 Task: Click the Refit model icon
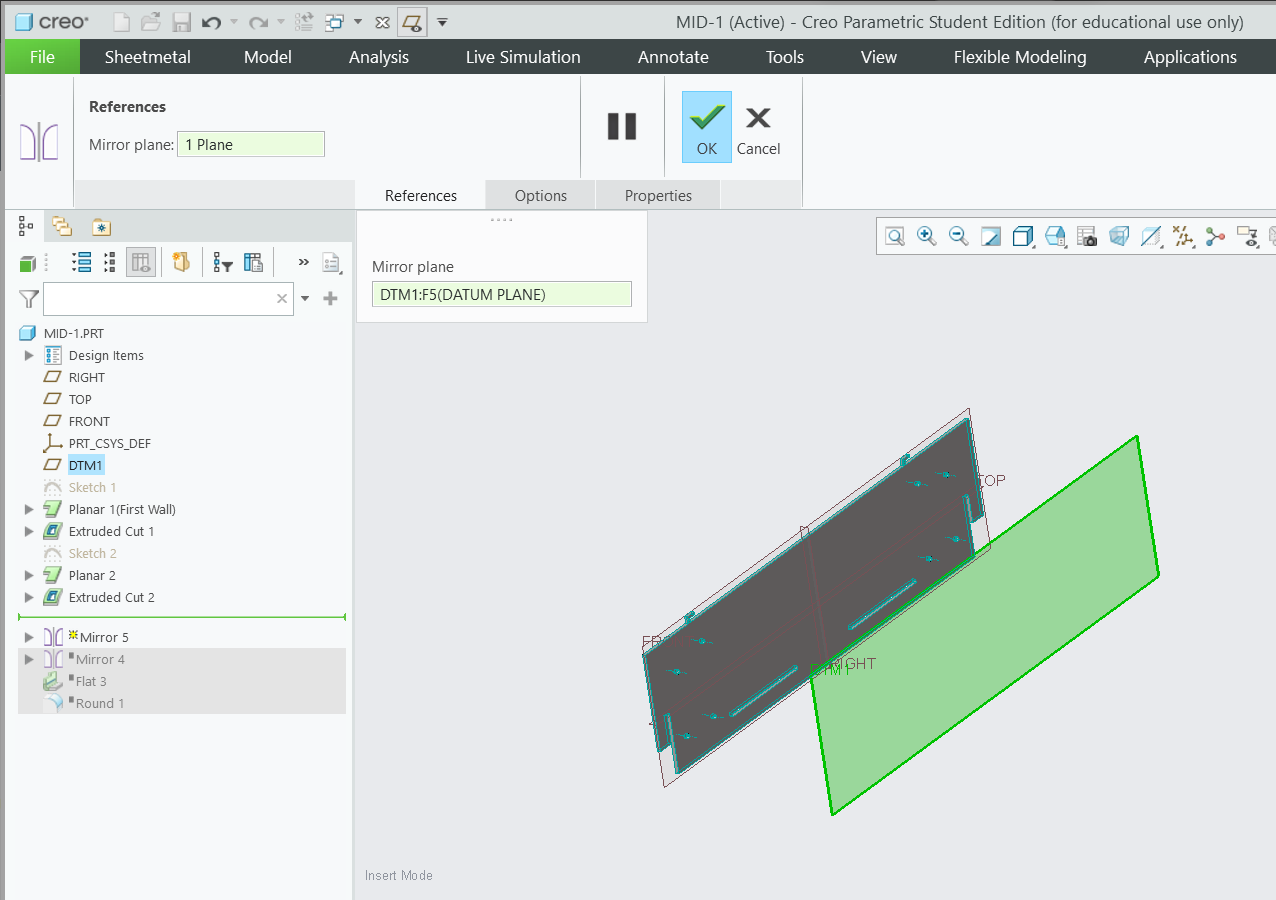pos(893,236)
